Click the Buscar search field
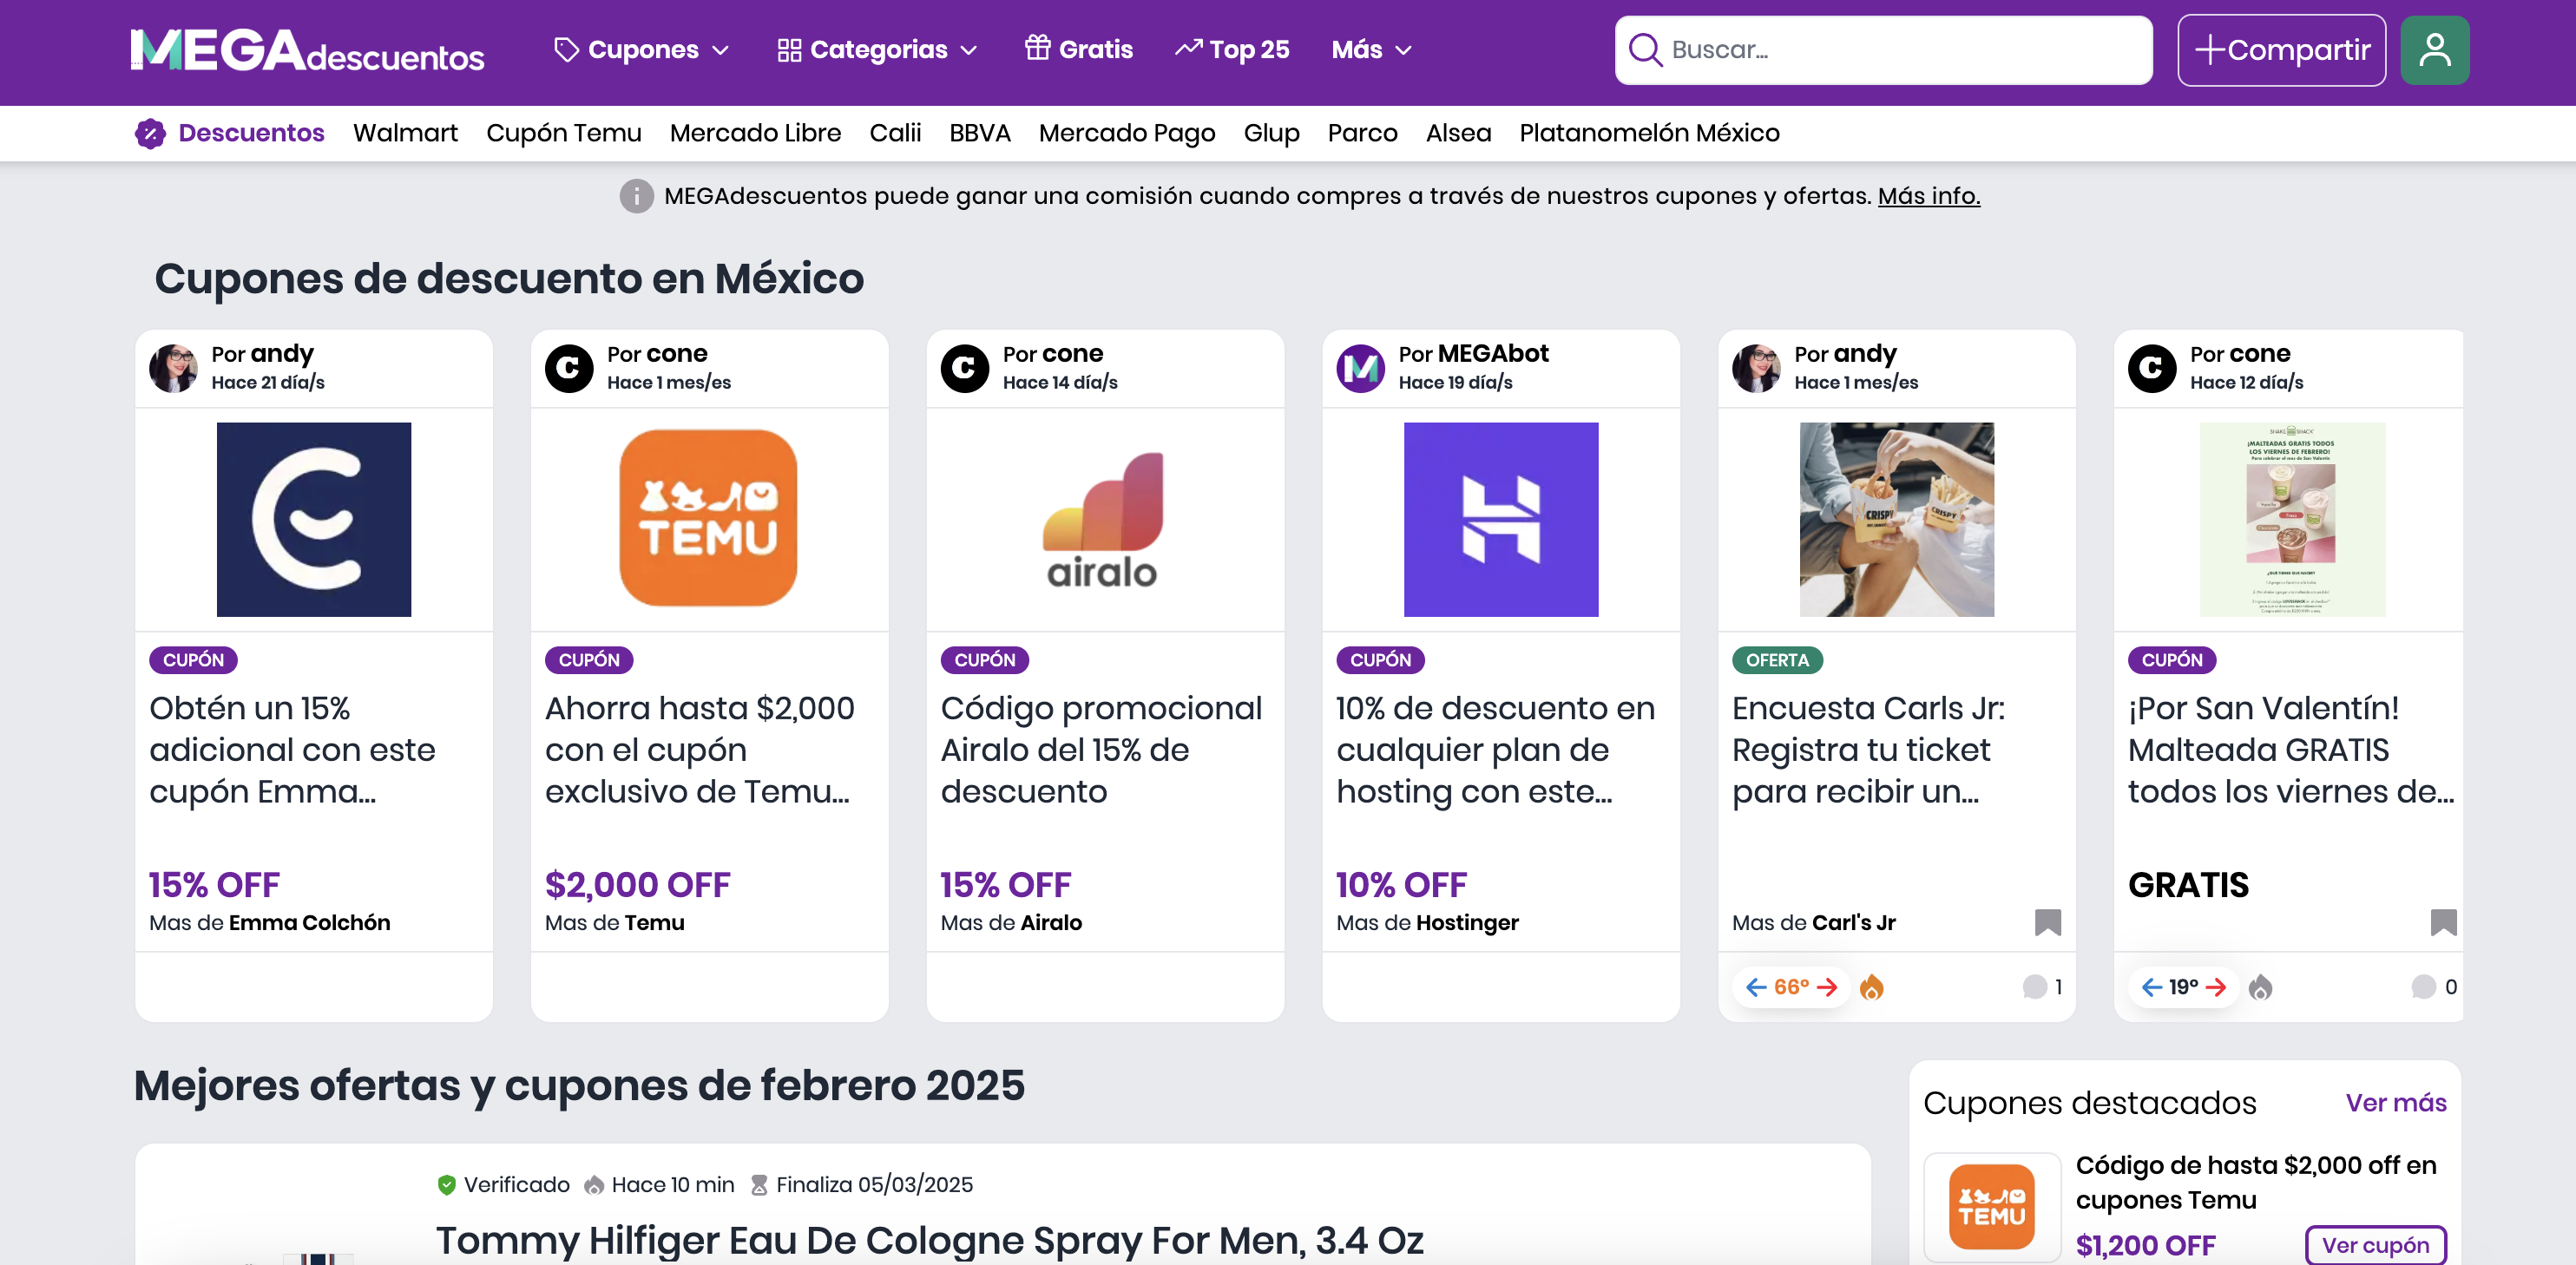The height and width of the screenshot is (1265, 2576). pos(1883,50)
